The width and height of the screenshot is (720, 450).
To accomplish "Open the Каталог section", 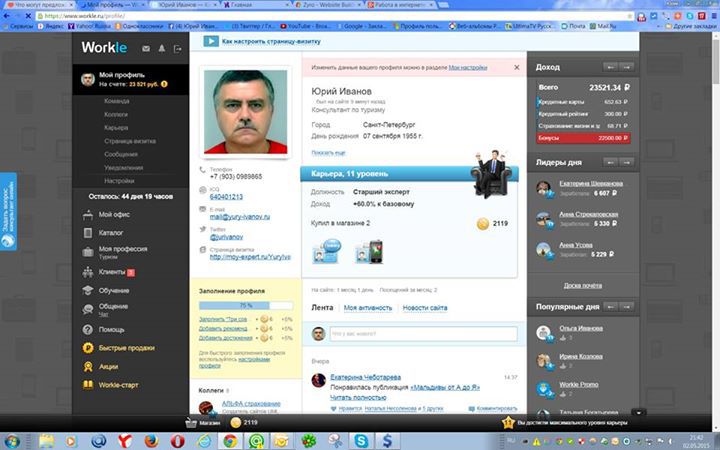I will click(111, 231).
